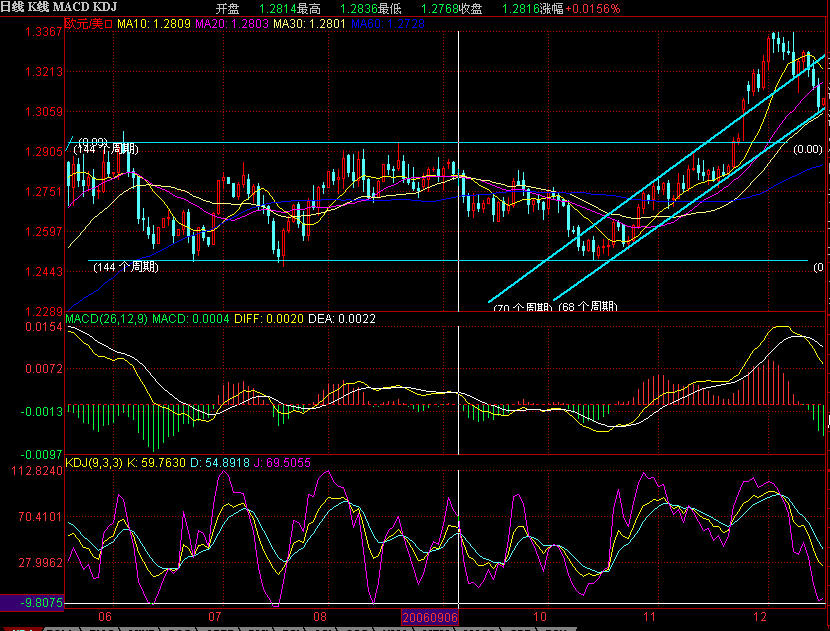Click MACD axis label -0.0097
Screen dimensions: 830x631
coord(42,455)
